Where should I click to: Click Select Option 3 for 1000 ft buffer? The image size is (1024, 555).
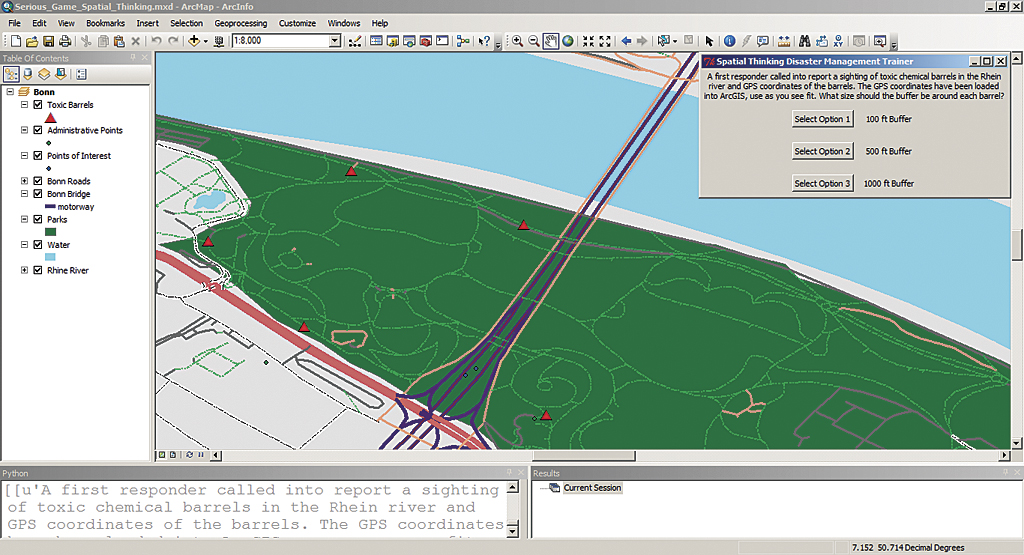click(822, 183)
